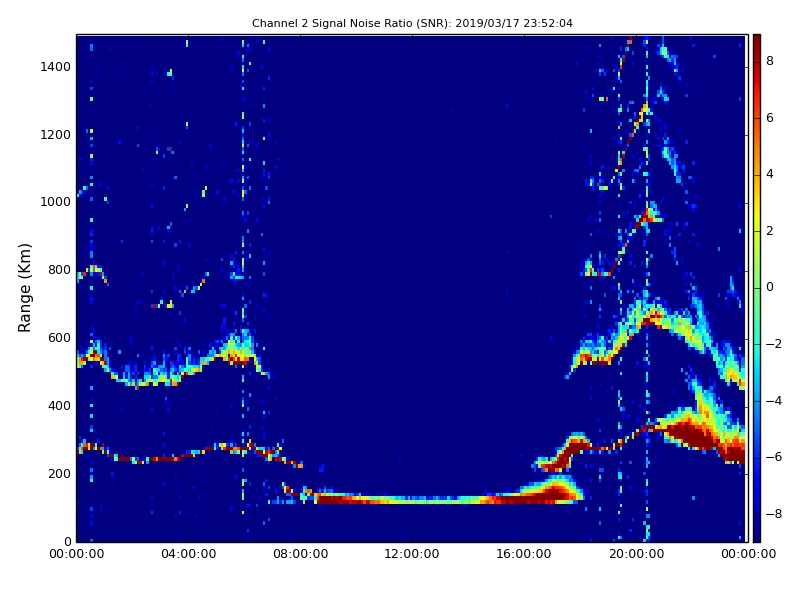The height and width of the screenshot is (600, 800).
Task: Click the colorbar value −8 label
Action: pos(773,514)
